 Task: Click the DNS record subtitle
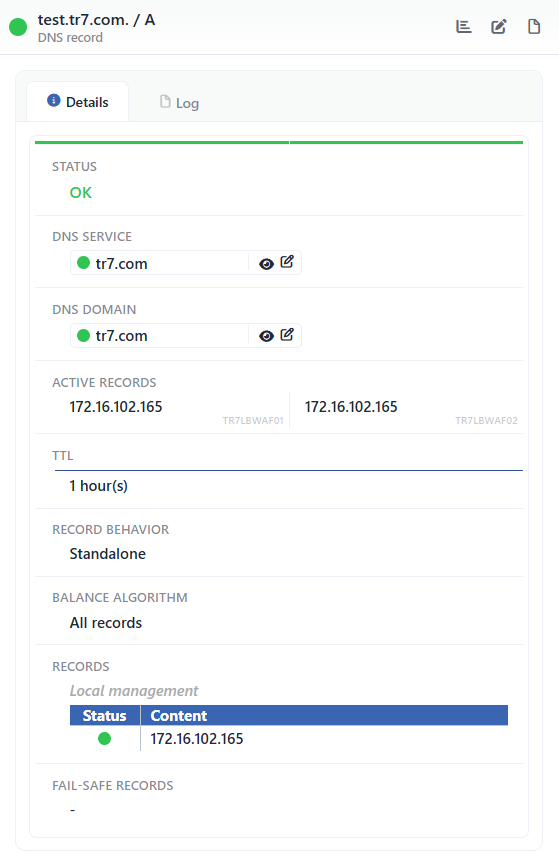point(70,38)
